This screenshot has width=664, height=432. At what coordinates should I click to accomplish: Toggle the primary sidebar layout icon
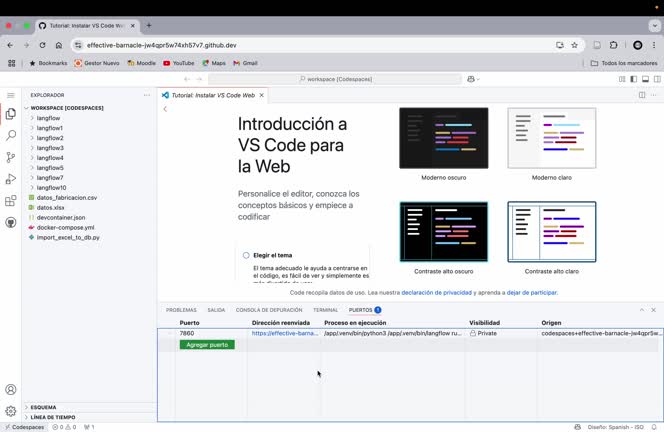tap(634, 79)
